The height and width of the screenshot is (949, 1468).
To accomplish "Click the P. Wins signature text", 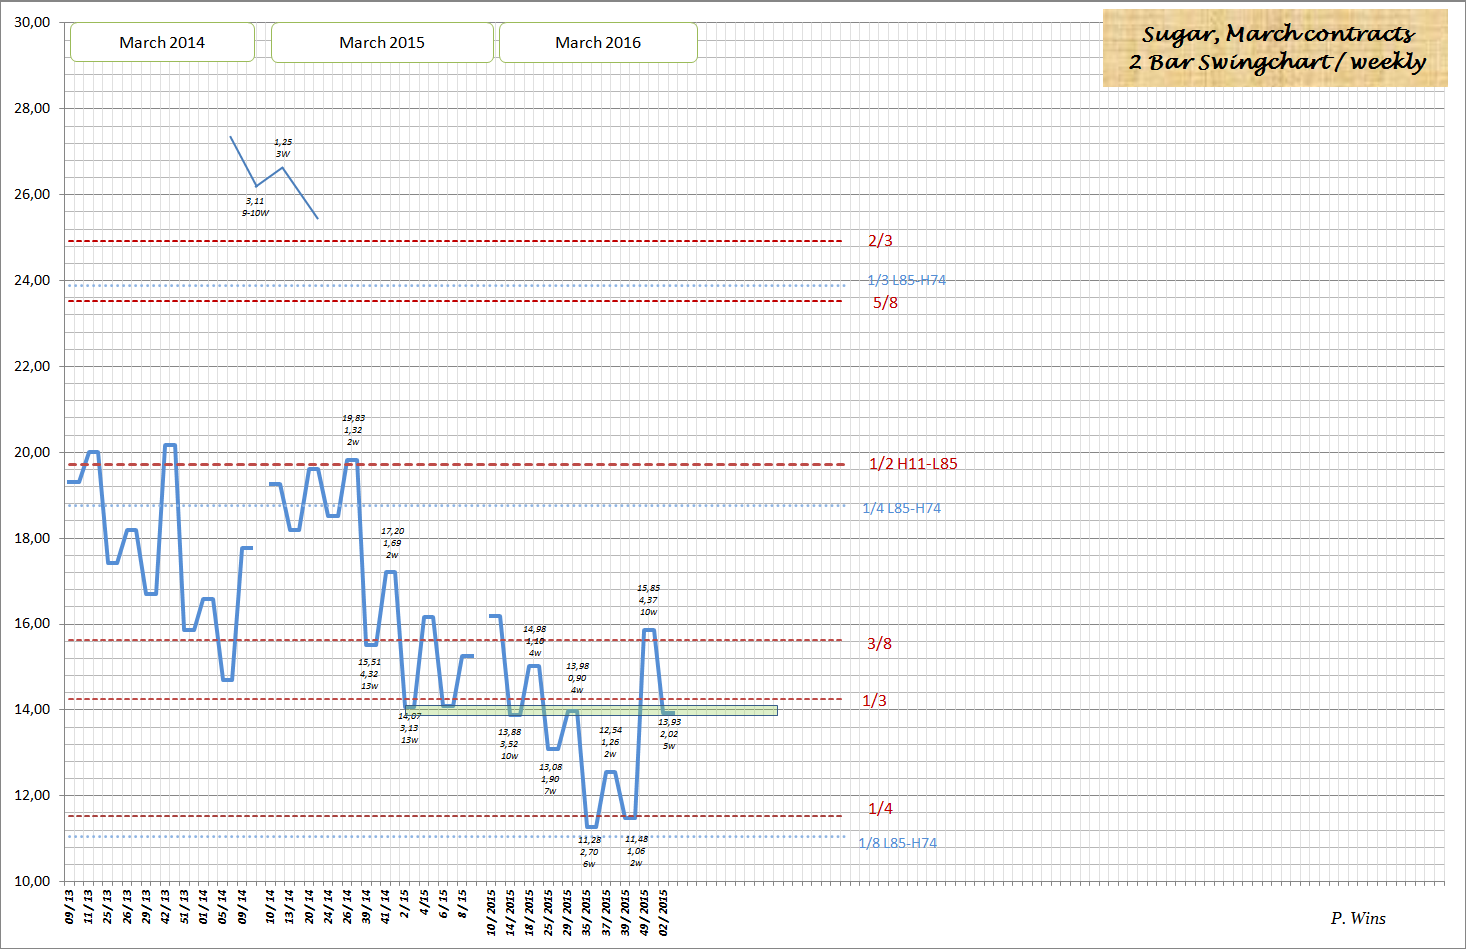I will (1357, 918).
